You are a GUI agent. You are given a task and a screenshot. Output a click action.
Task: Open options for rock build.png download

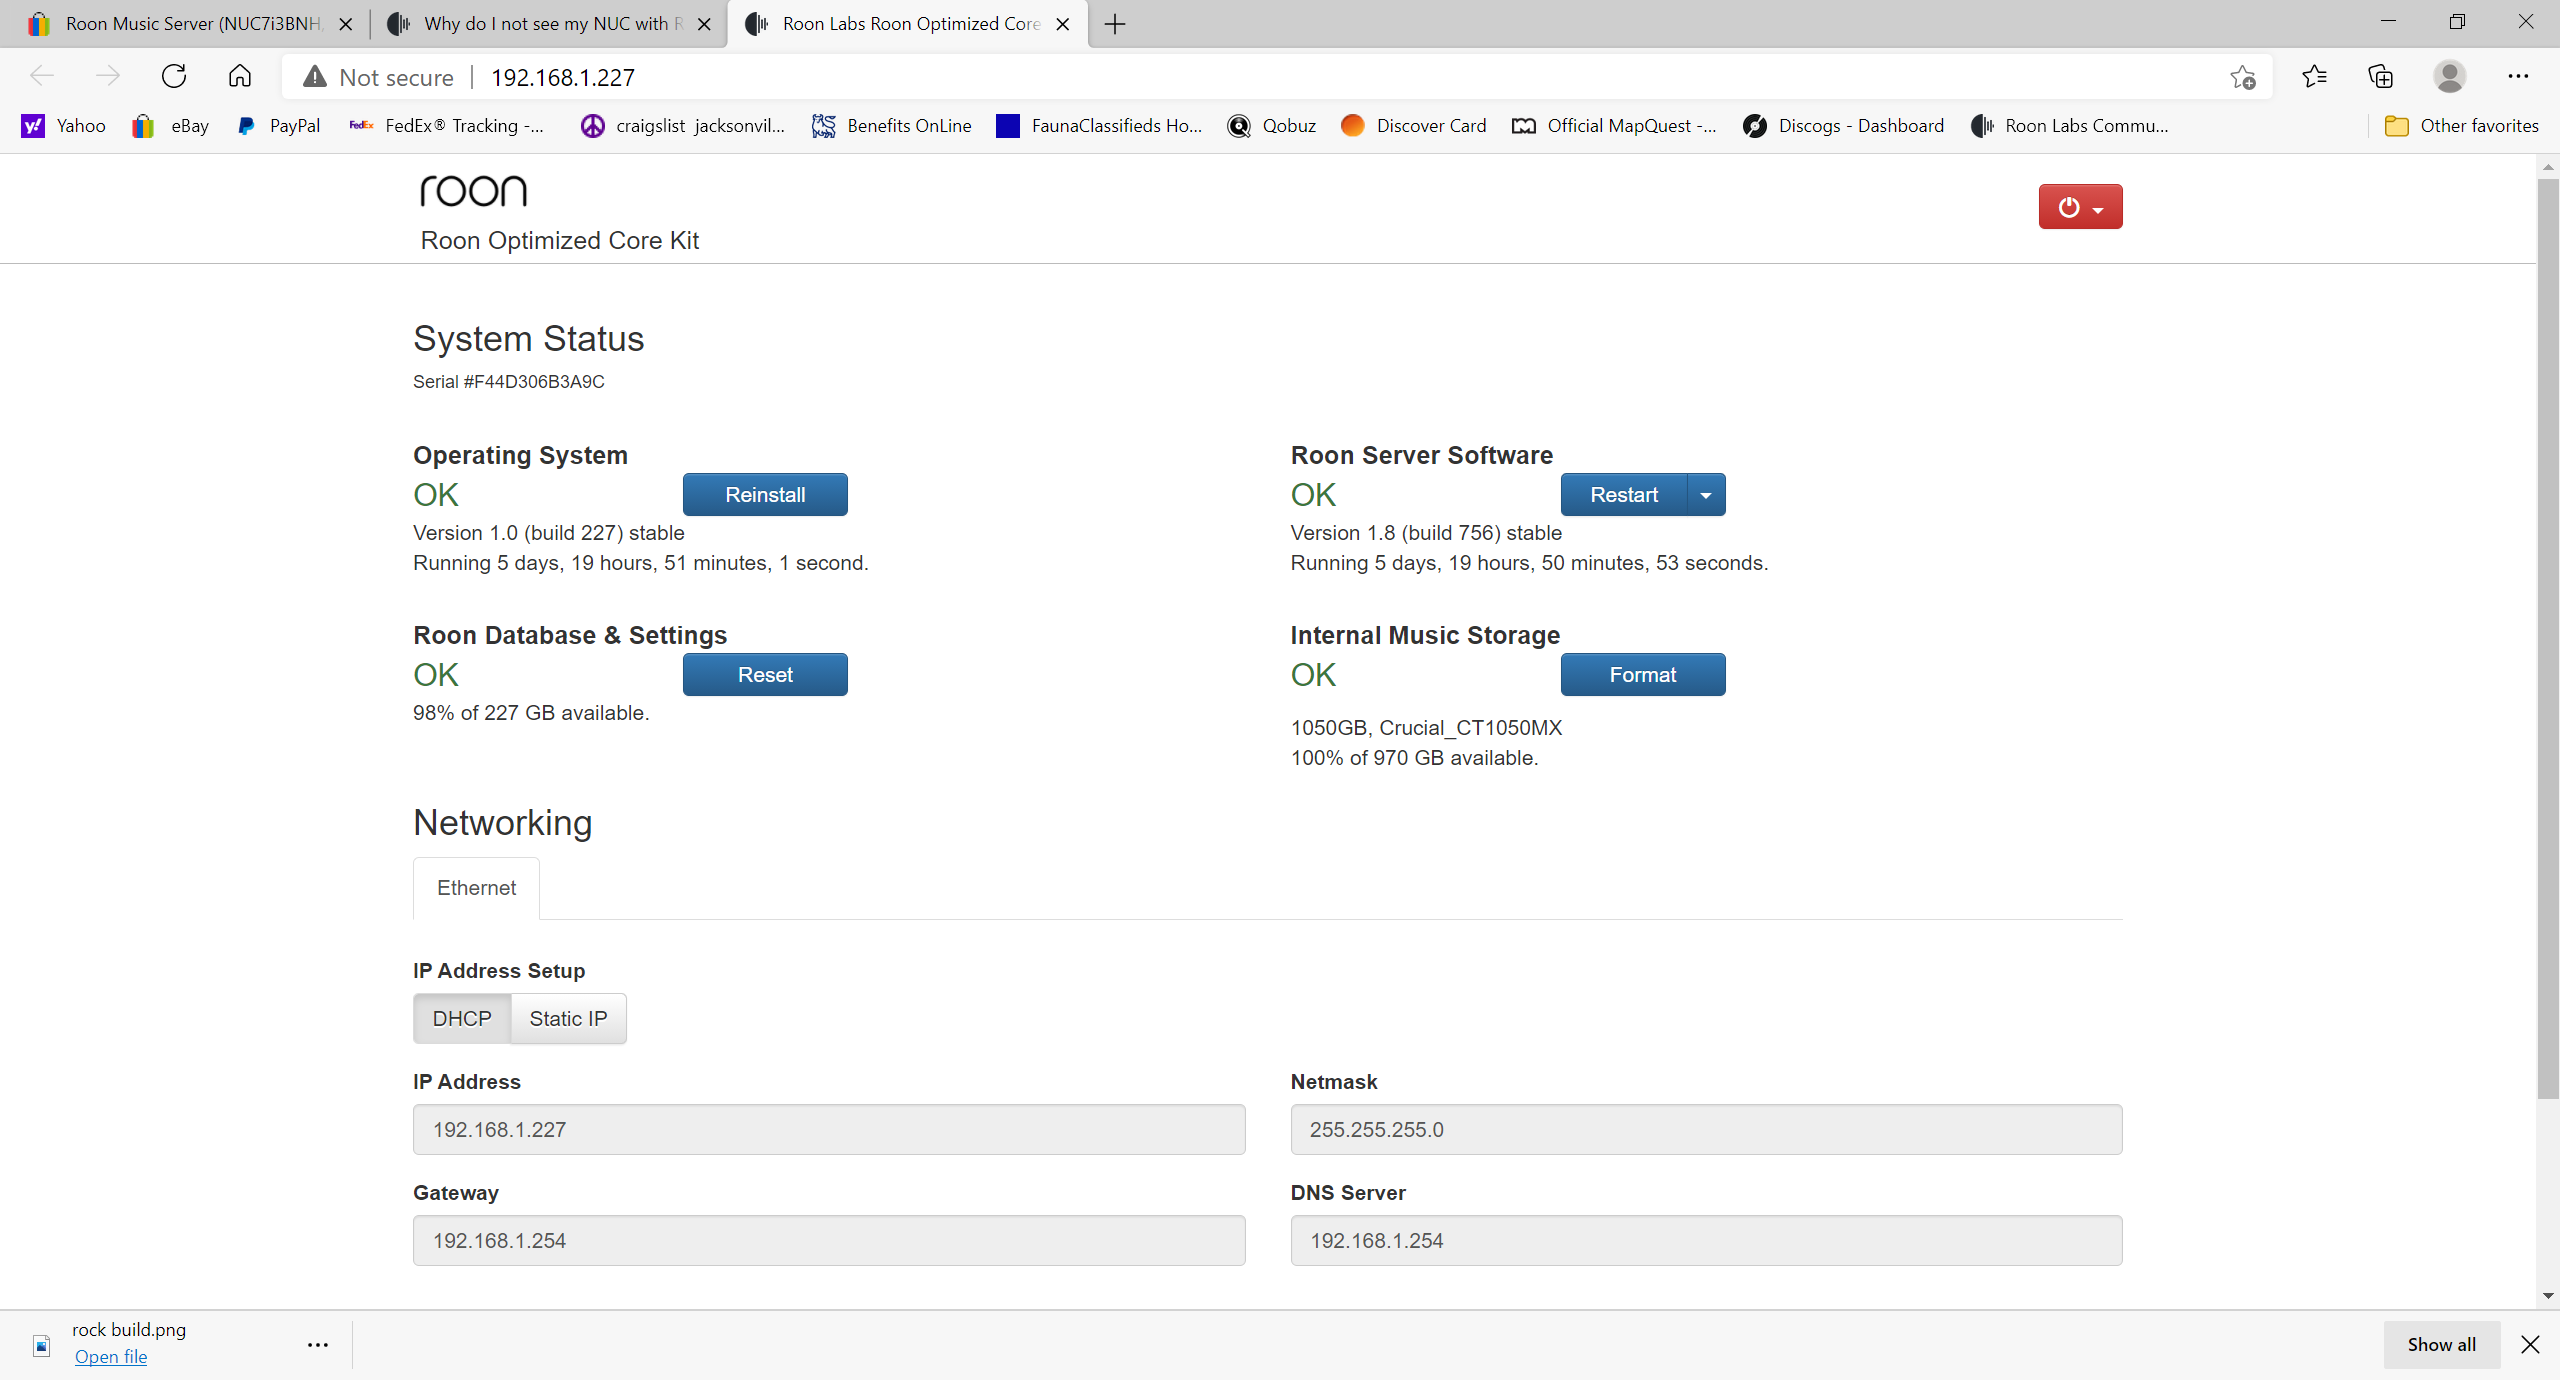pyautogui.click(x=318, y=1345)
